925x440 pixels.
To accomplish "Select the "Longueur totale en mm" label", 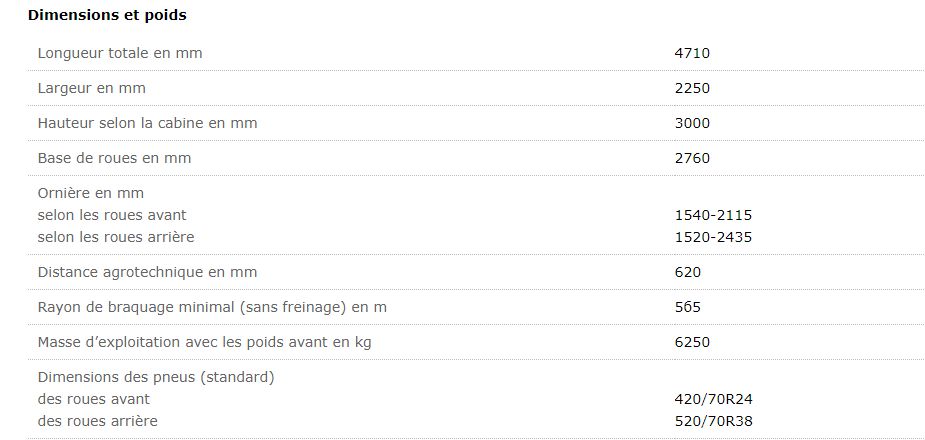I will 120,53.
